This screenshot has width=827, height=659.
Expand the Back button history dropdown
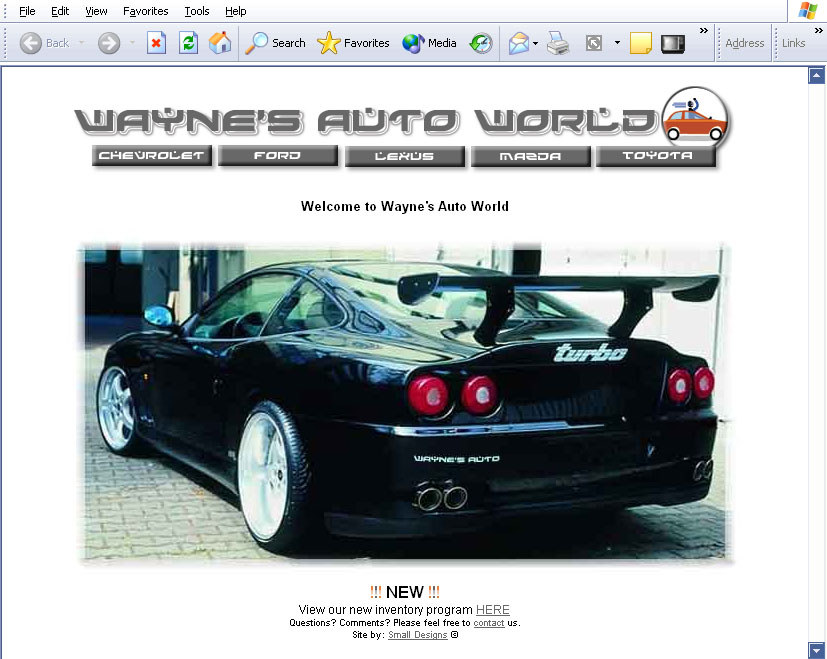pyautogui.click(x=82, y=43)
